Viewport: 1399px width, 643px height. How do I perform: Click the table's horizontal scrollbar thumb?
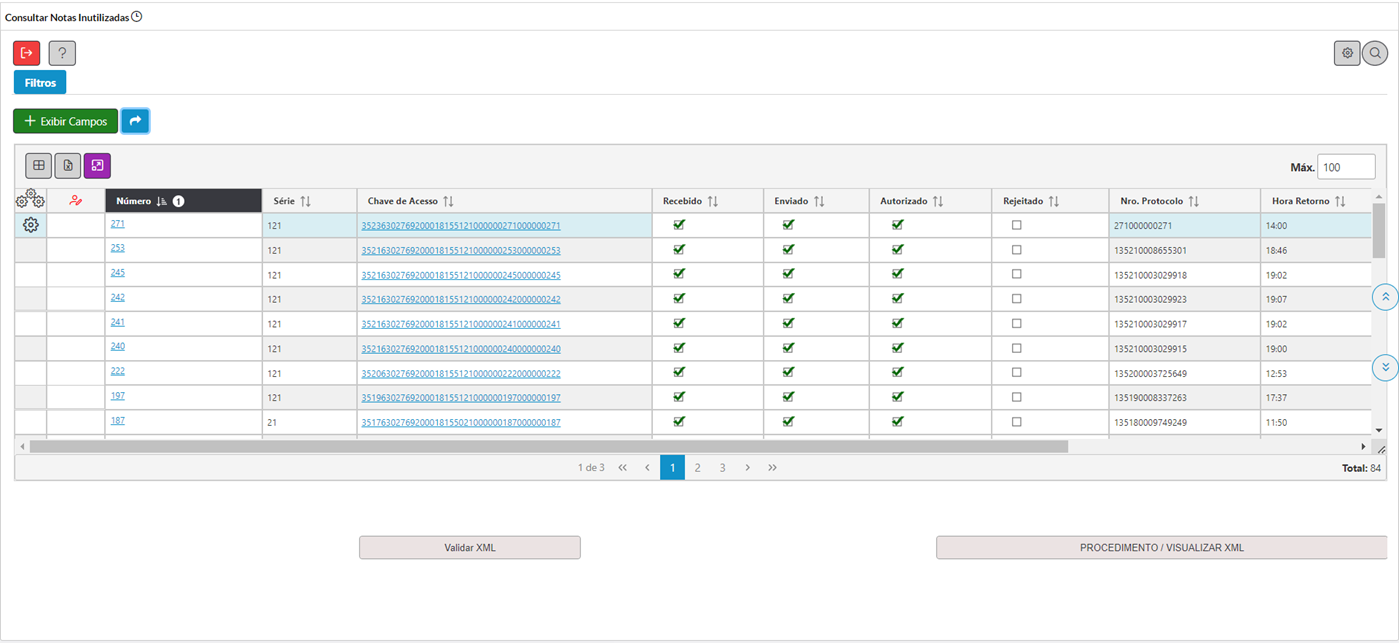[548, 446]
